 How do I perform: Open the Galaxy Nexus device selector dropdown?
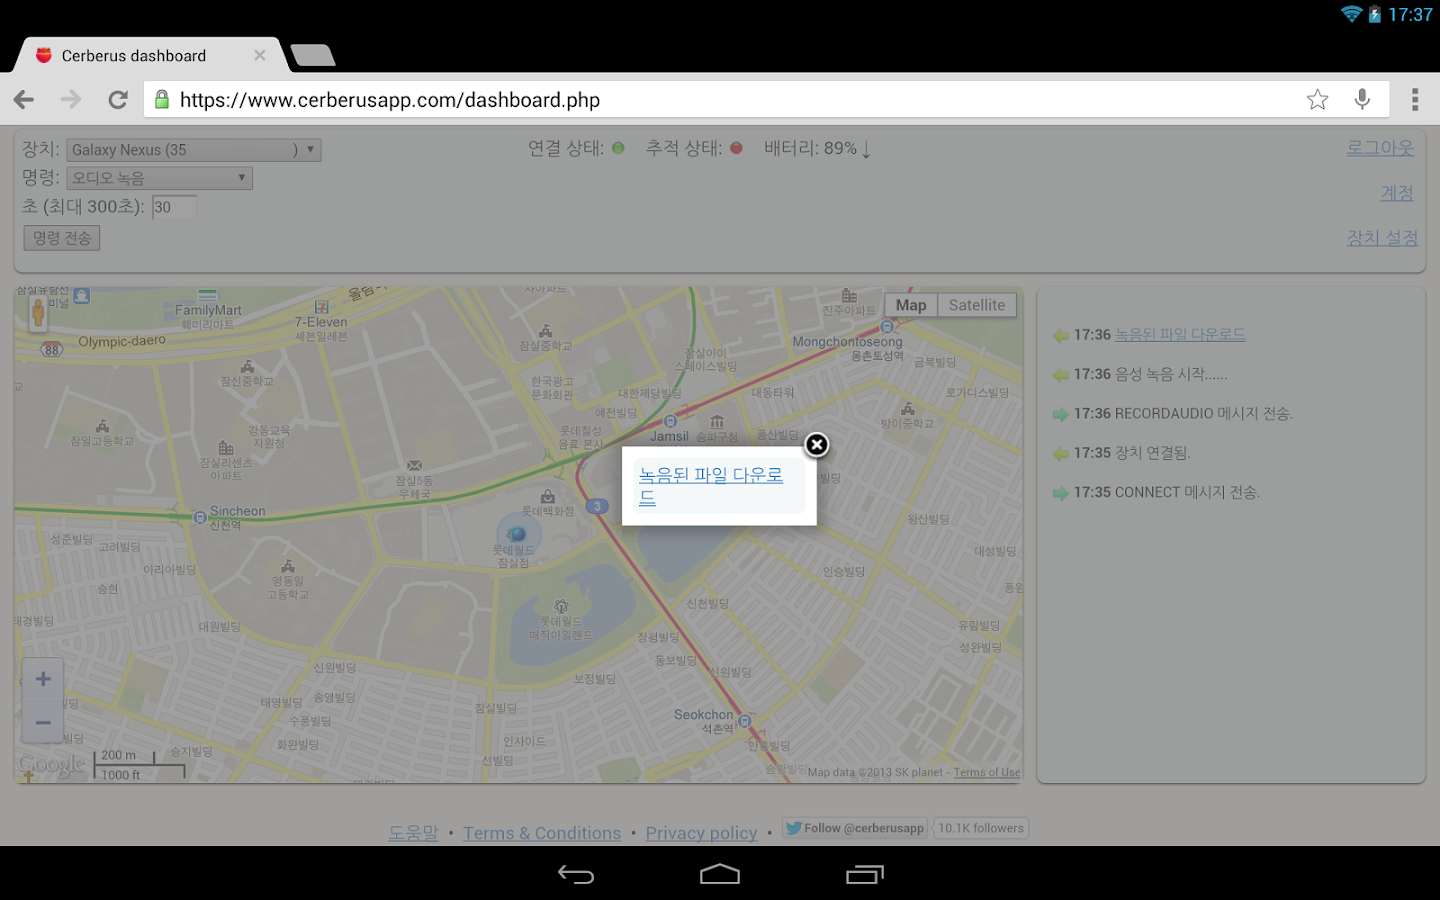pyautogui.click(x=193, y=149)
